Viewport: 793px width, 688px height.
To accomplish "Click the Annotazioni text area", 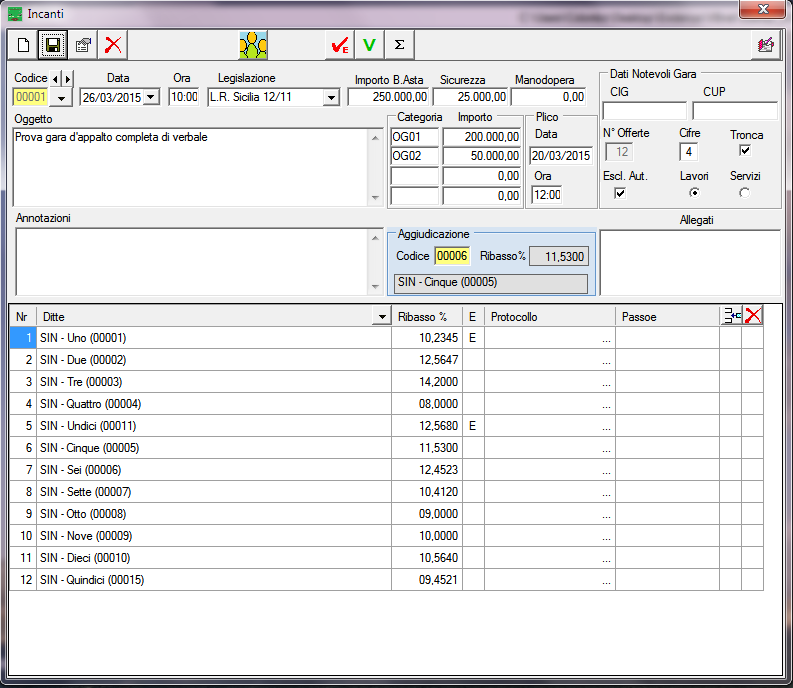I will [x=192, y=262].
